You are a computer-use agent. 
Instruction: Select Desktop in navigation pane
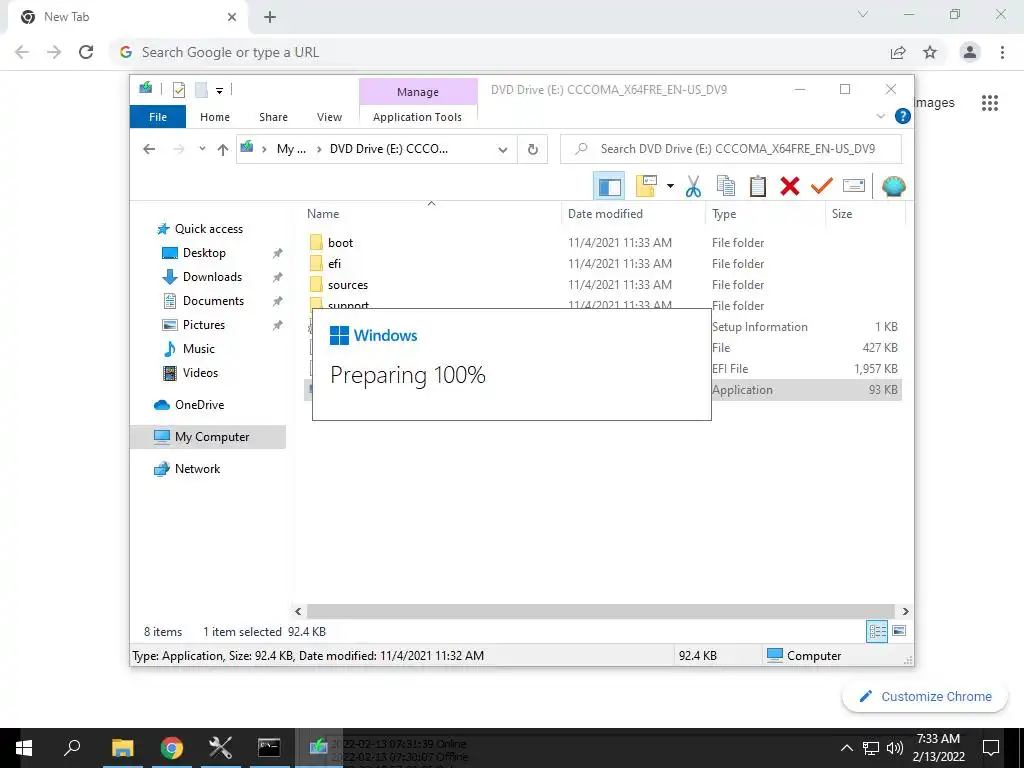click(x=204, y=253)
